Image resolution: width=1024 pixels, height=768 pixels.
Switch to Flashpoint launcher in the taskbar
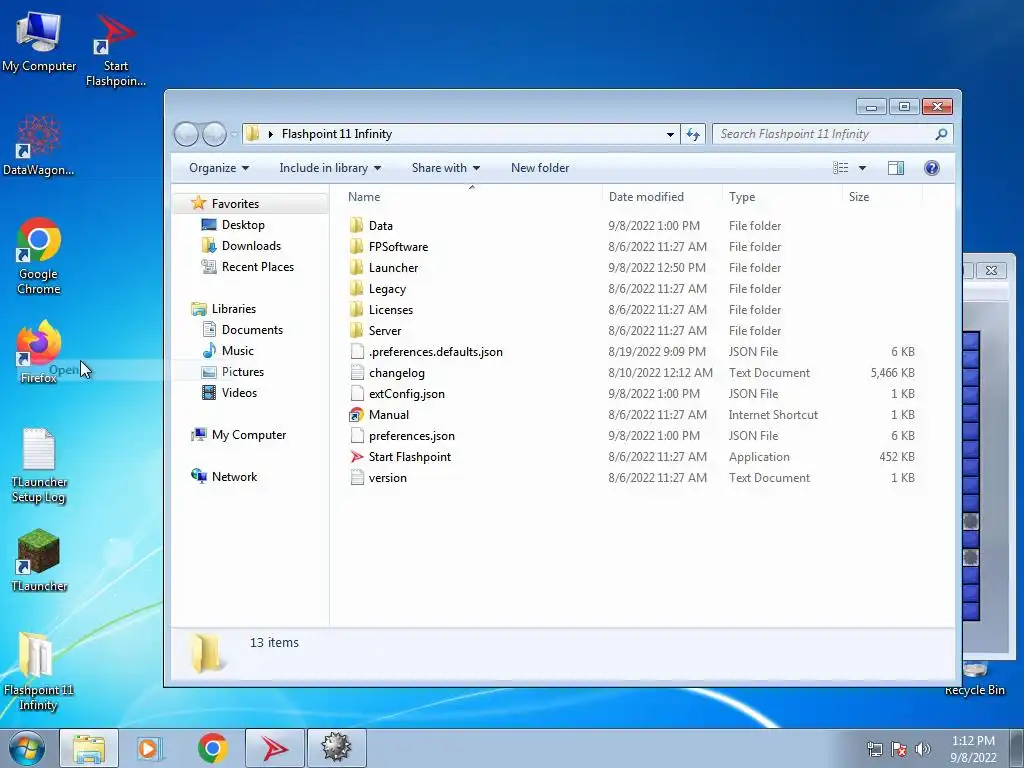(274, 748)
